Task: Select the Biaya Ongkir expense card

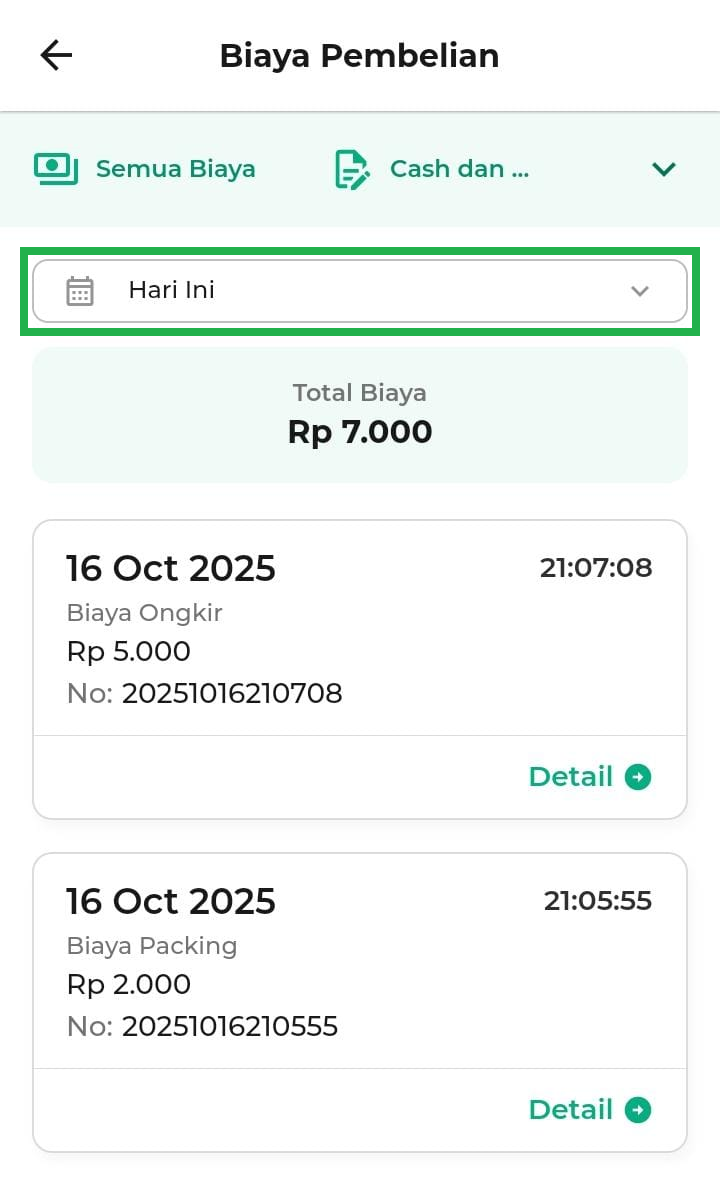Action: click(360, 630)
